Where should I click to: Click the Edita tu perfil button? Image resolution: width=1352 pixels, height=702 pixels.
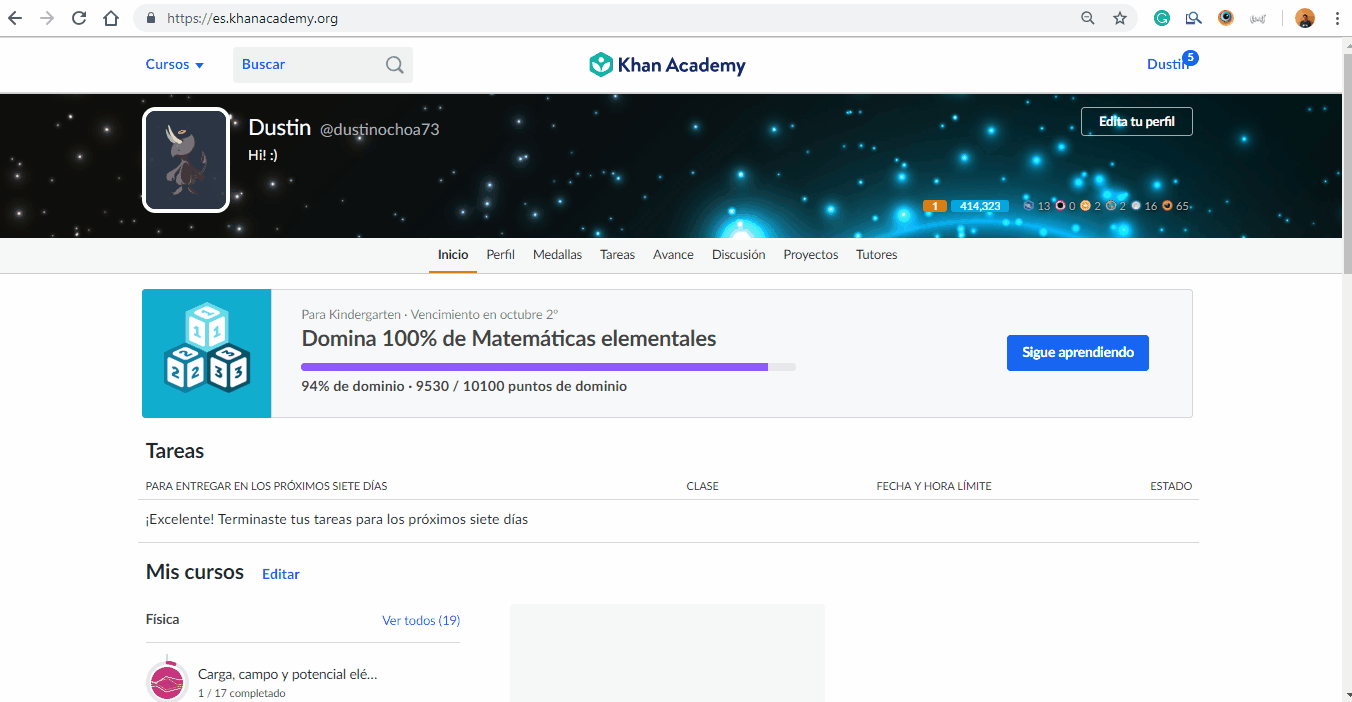coord(1136,121)
